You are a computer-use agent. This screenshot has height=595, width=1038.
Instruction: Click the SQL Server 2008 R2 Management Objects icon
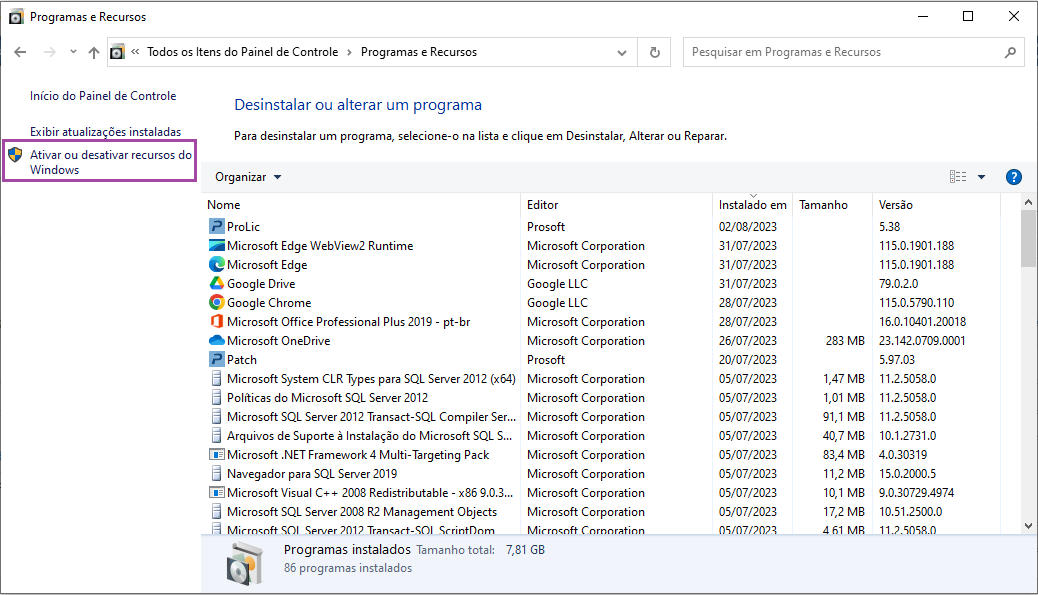click(x=216, y=512)
